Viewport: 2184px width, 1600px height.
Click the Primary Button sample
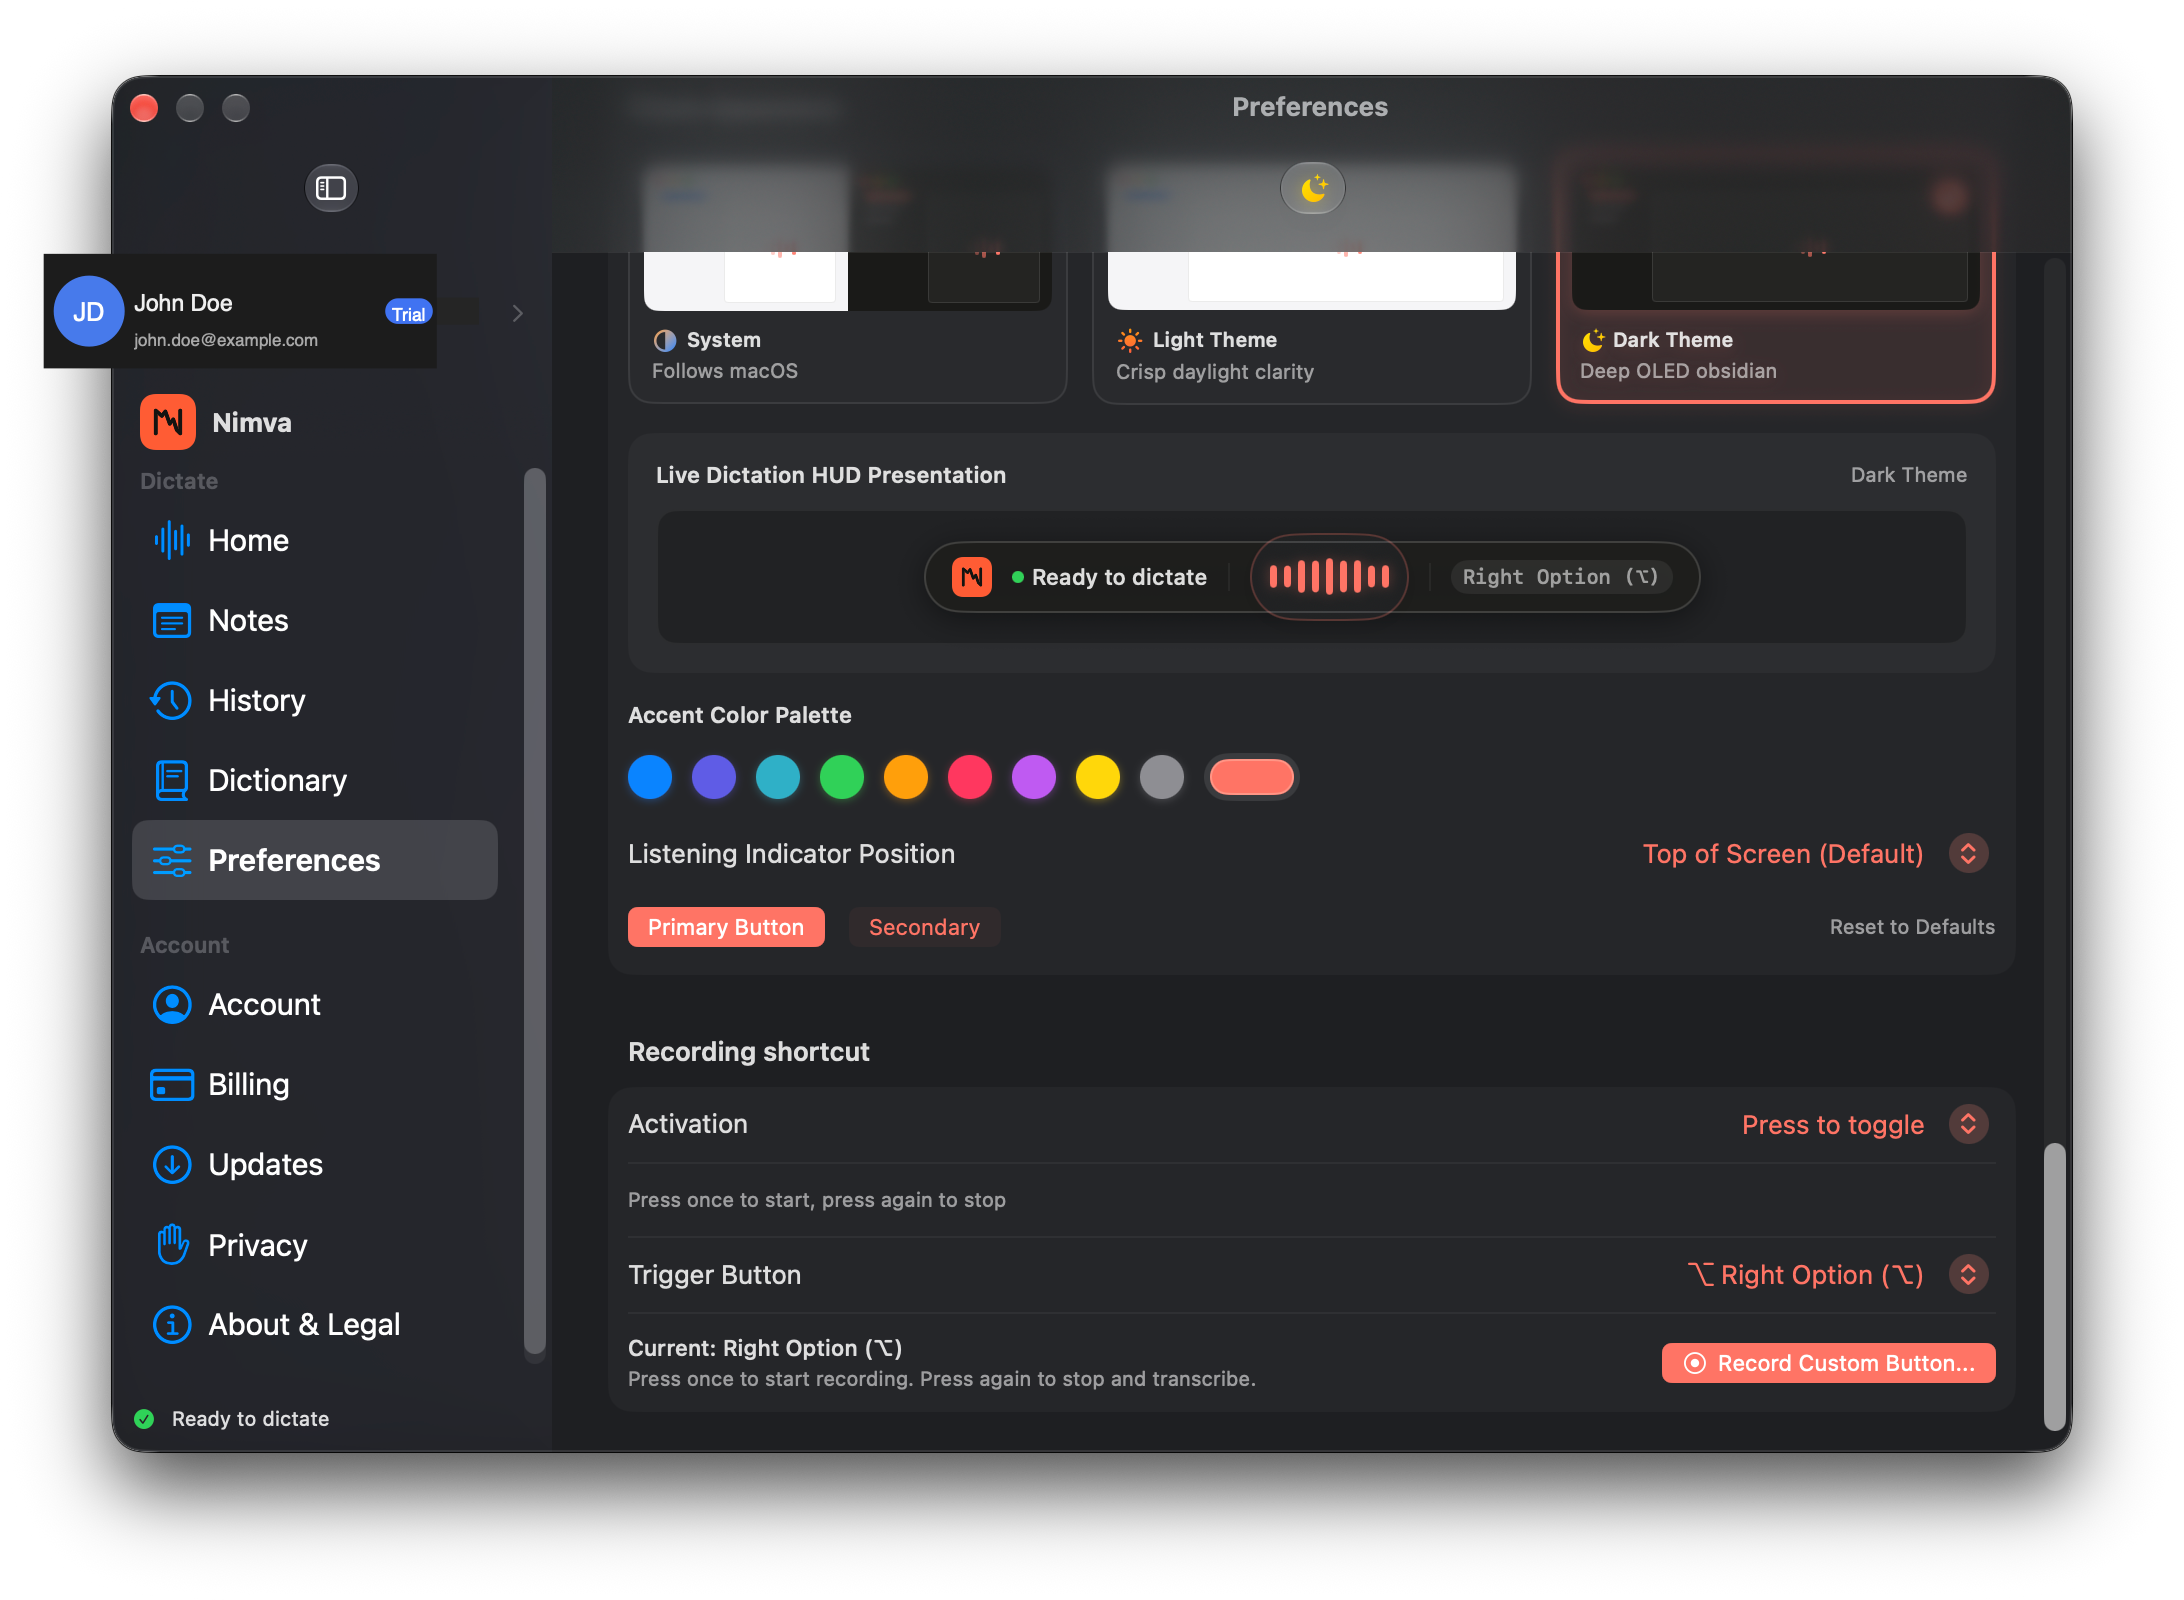click(x=726, y=927)
